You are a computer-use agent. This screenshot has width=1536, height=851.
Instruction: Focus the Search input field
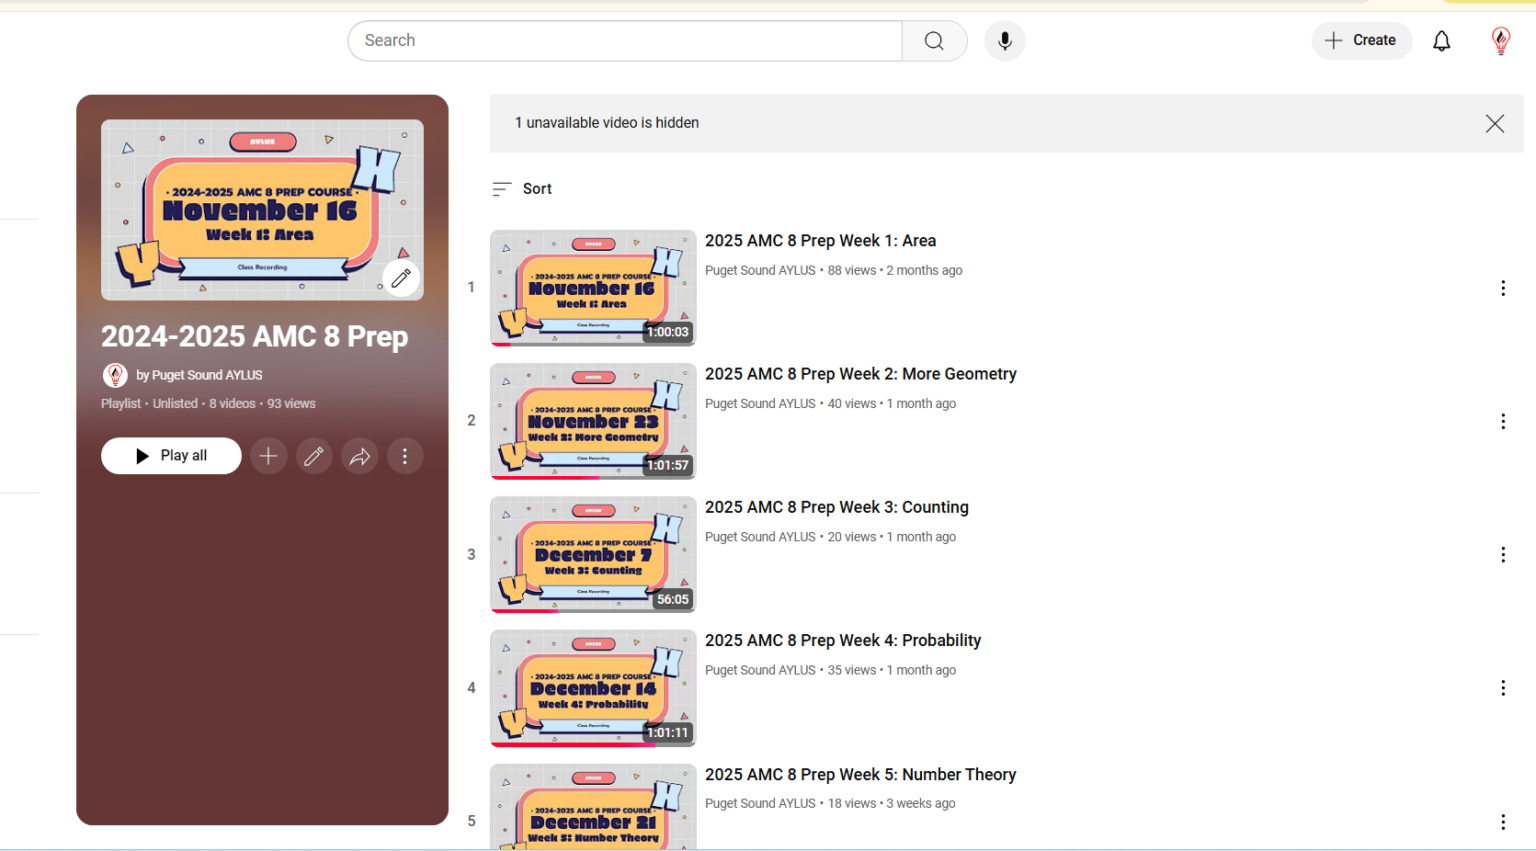click(x=625, y=41)
